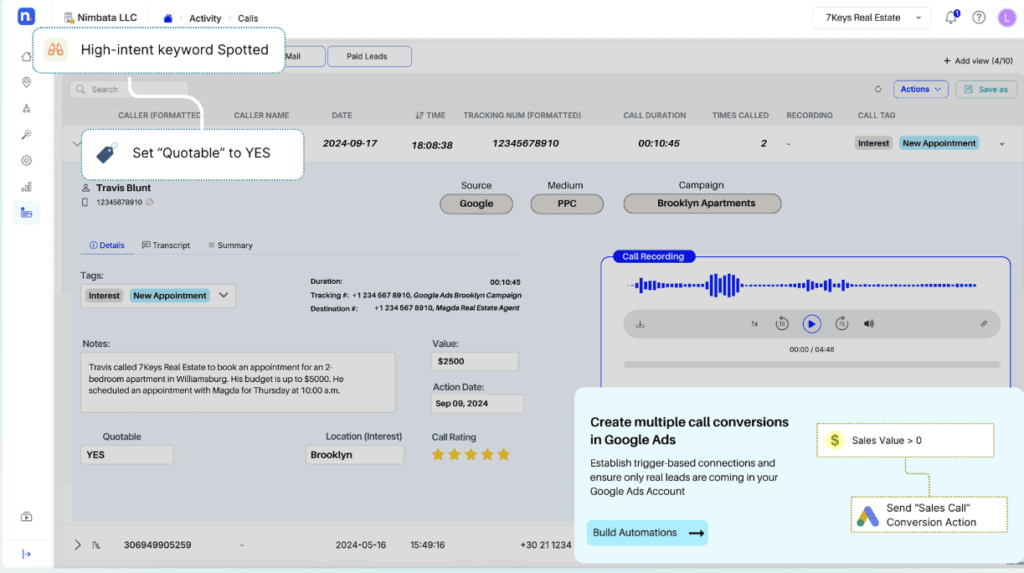1024x573 pixels.
Task: Click the Build Automations button
Action: coord(648,533)
